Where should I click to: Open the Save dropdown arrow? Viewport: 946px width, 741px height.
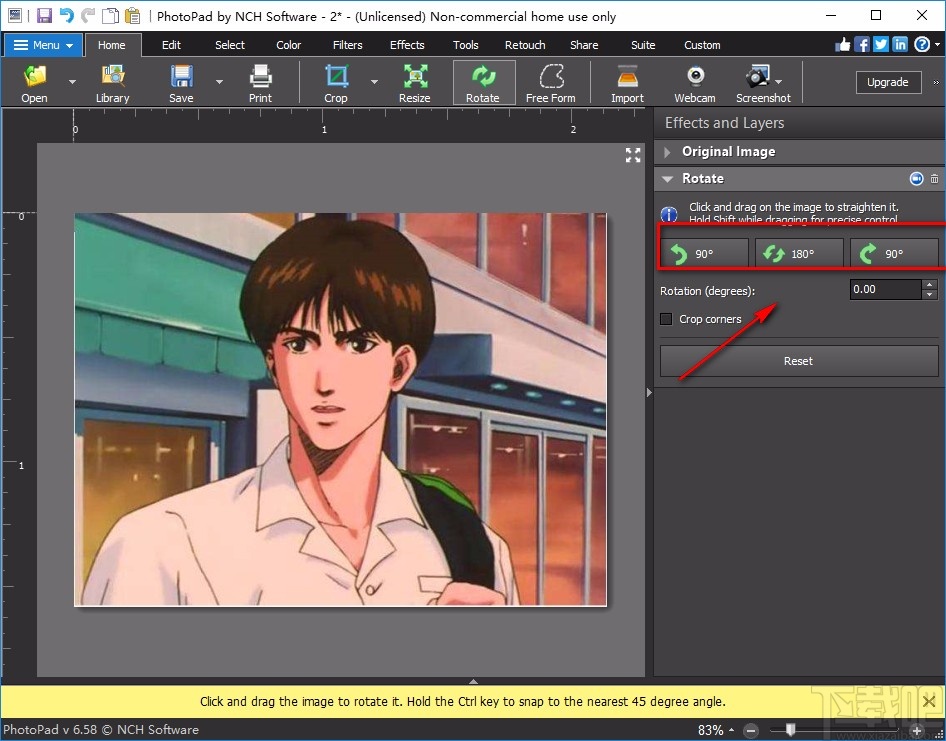coord(219,82)
